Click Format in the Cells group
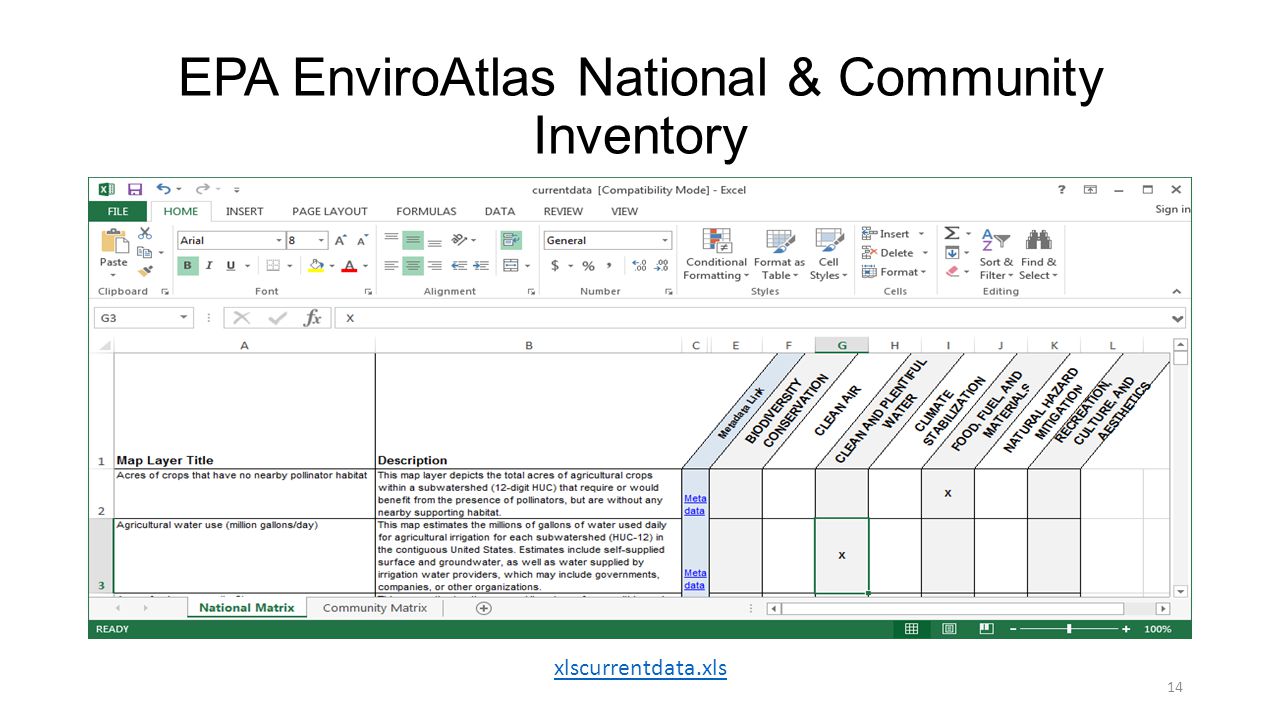The image size is (1280, 720). tap(894, 271)
